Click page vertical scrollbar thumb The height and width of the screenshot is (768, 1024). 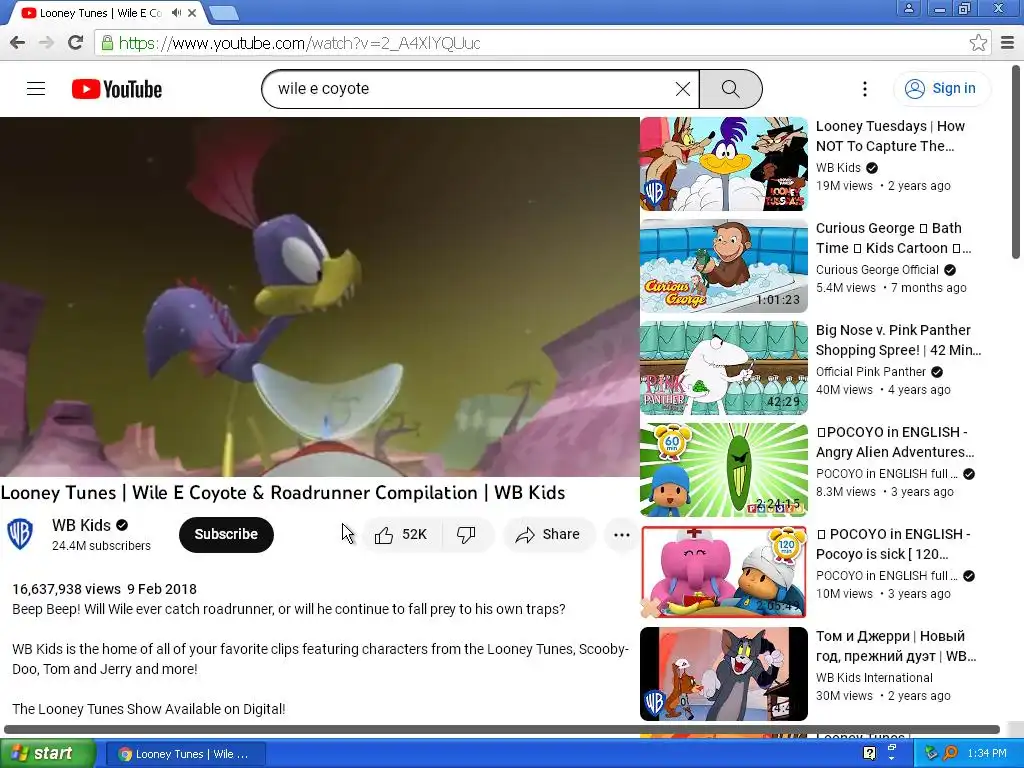1016,162
